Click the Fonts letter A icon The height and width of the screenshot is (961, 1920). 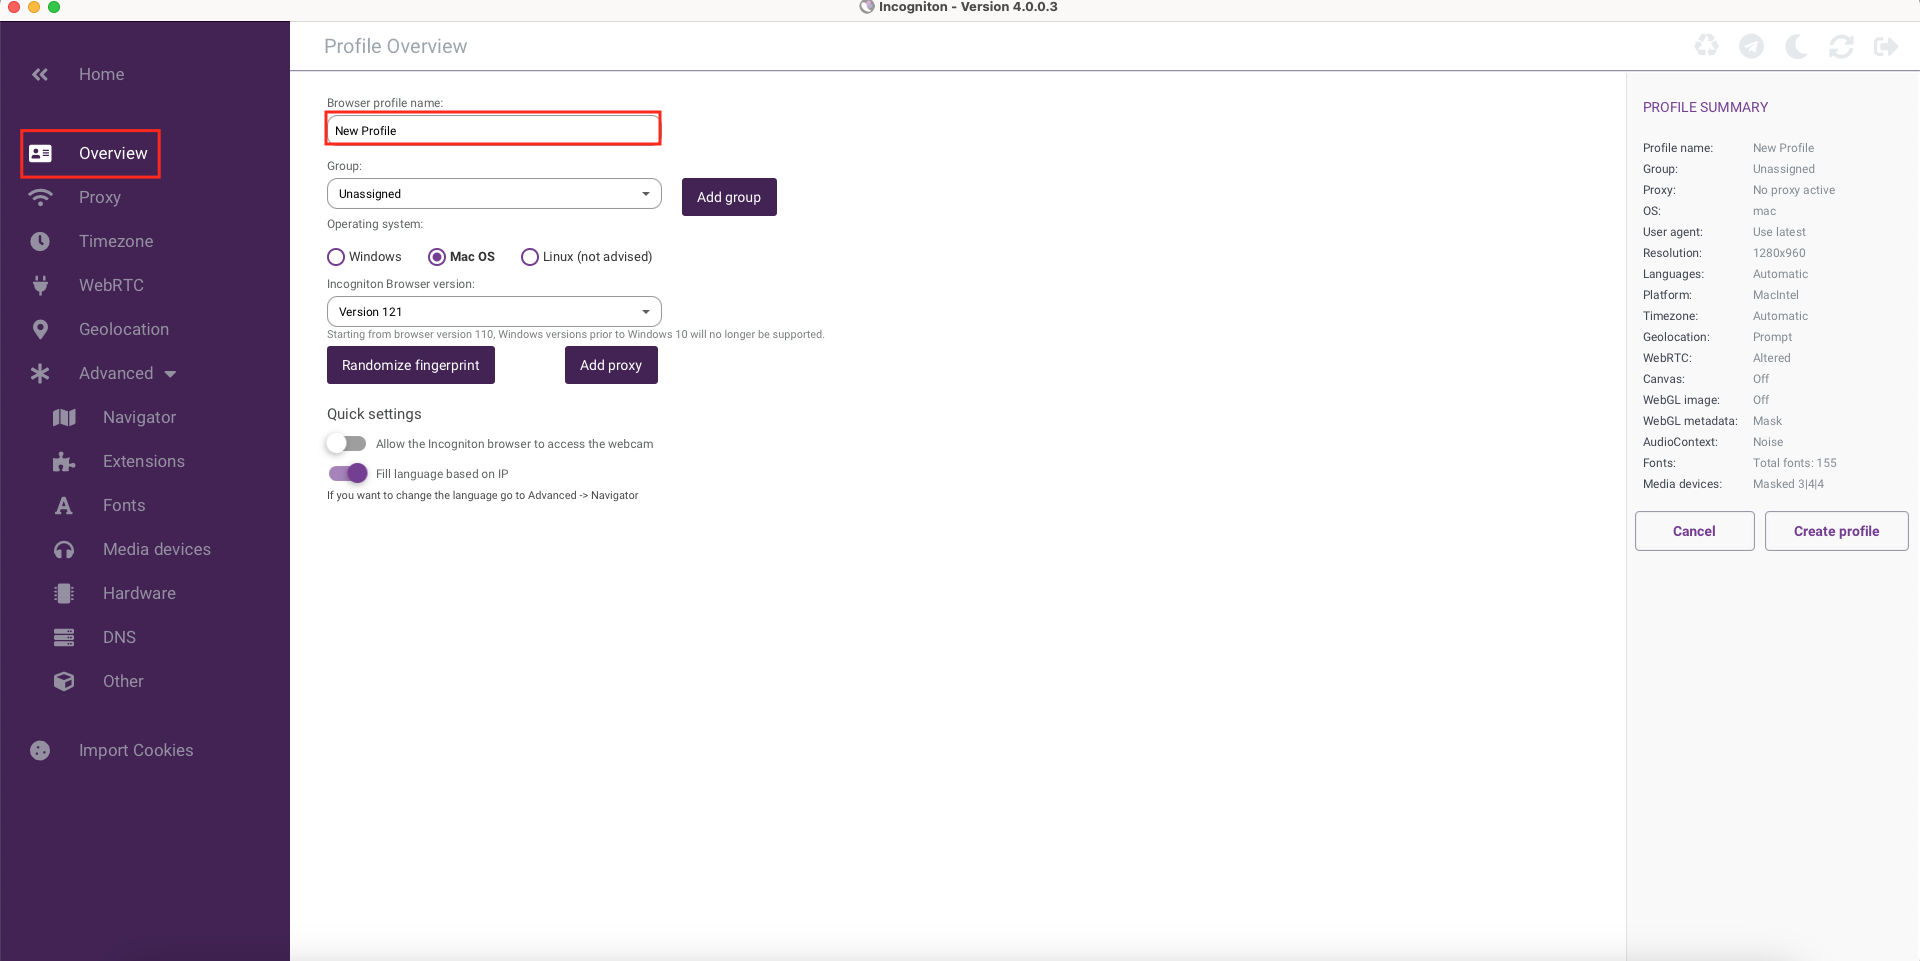64,505
